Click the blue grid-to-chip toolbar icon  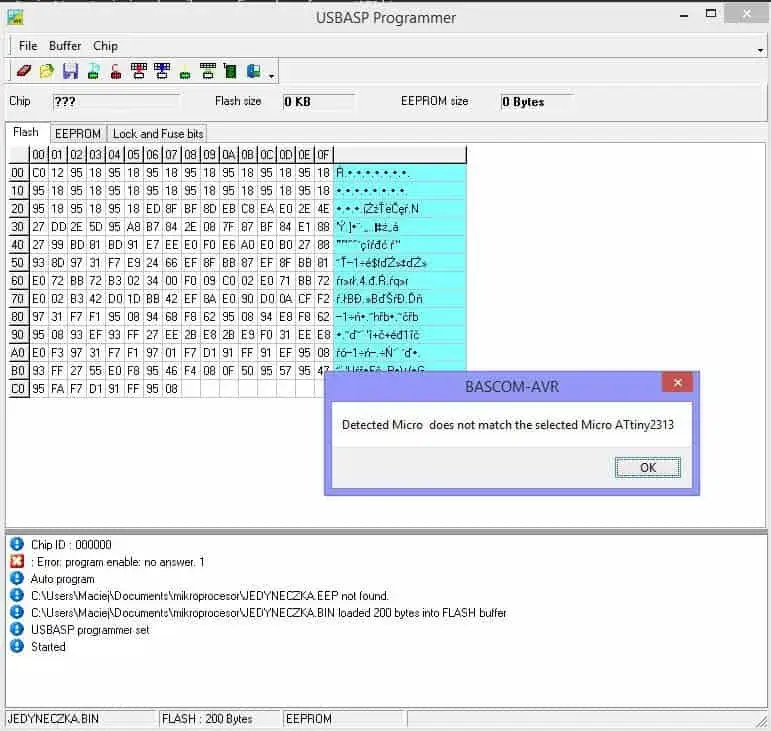click(x=162, y=71)
